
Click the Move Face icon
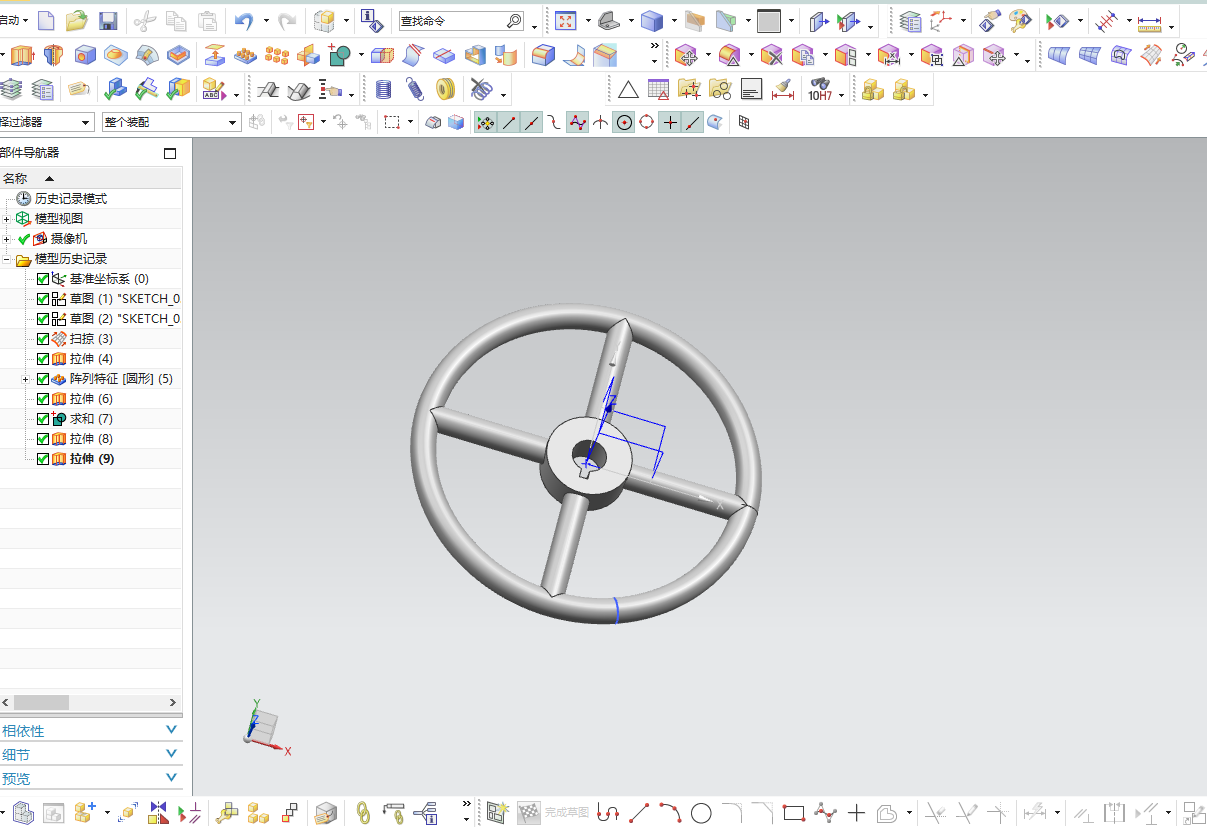click(685, 56)
